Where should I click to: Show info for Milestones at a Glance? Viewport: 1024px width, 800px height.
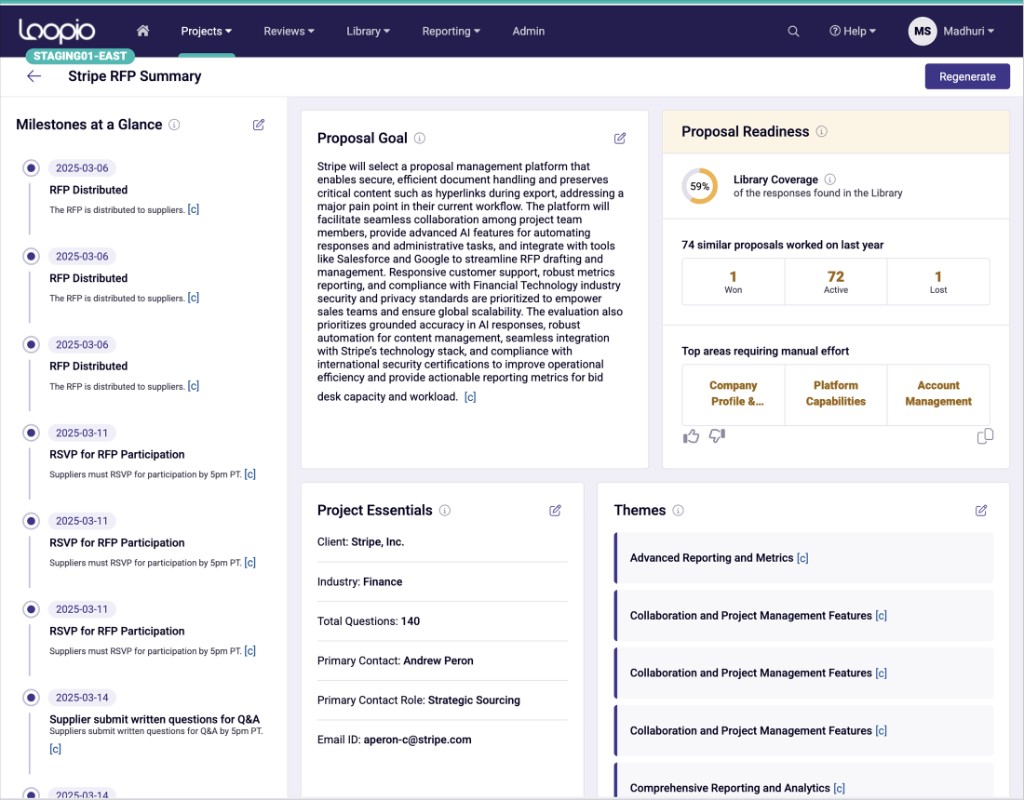(x=174, y=125)
